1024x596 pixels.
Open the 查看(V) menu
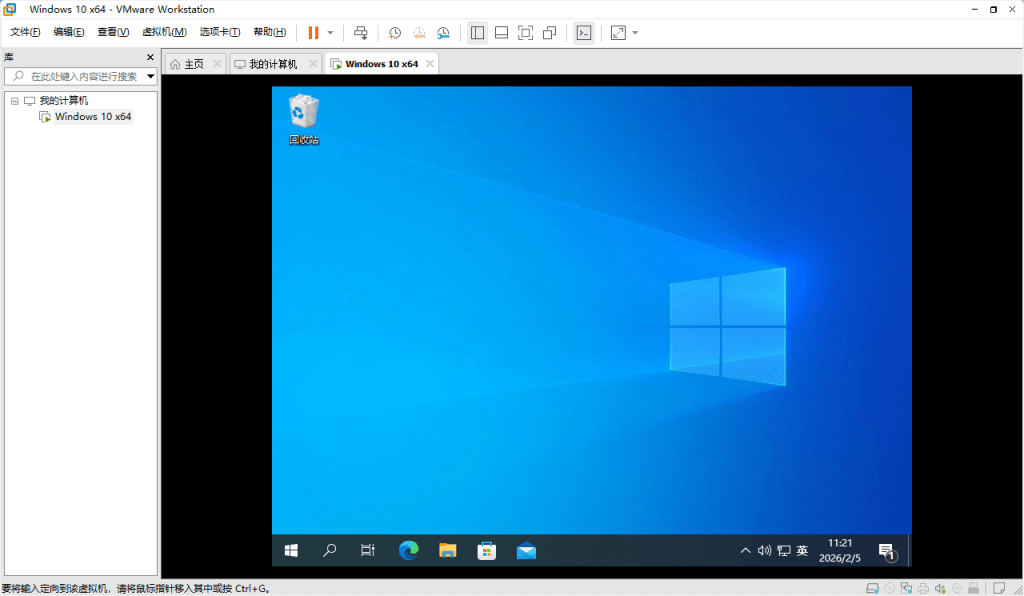(x=113, y=32)
